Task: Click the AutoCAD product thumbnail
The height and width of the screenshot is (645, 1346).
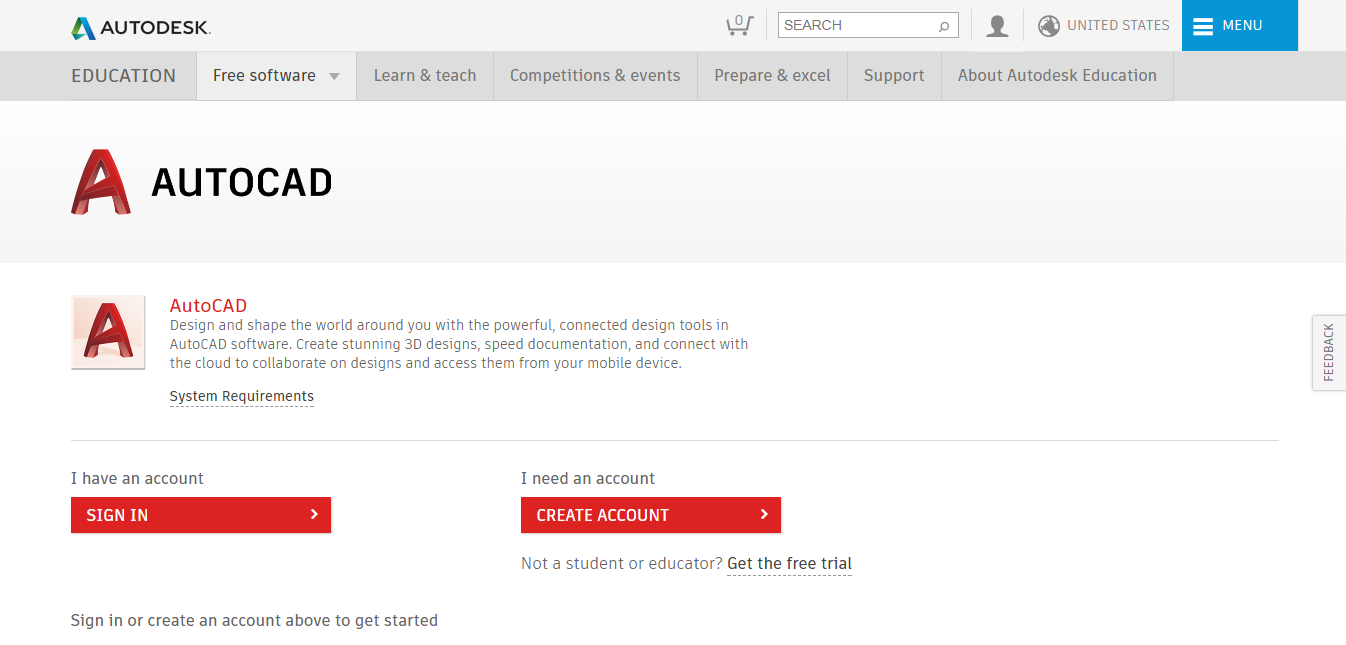Action: point(109,333)
